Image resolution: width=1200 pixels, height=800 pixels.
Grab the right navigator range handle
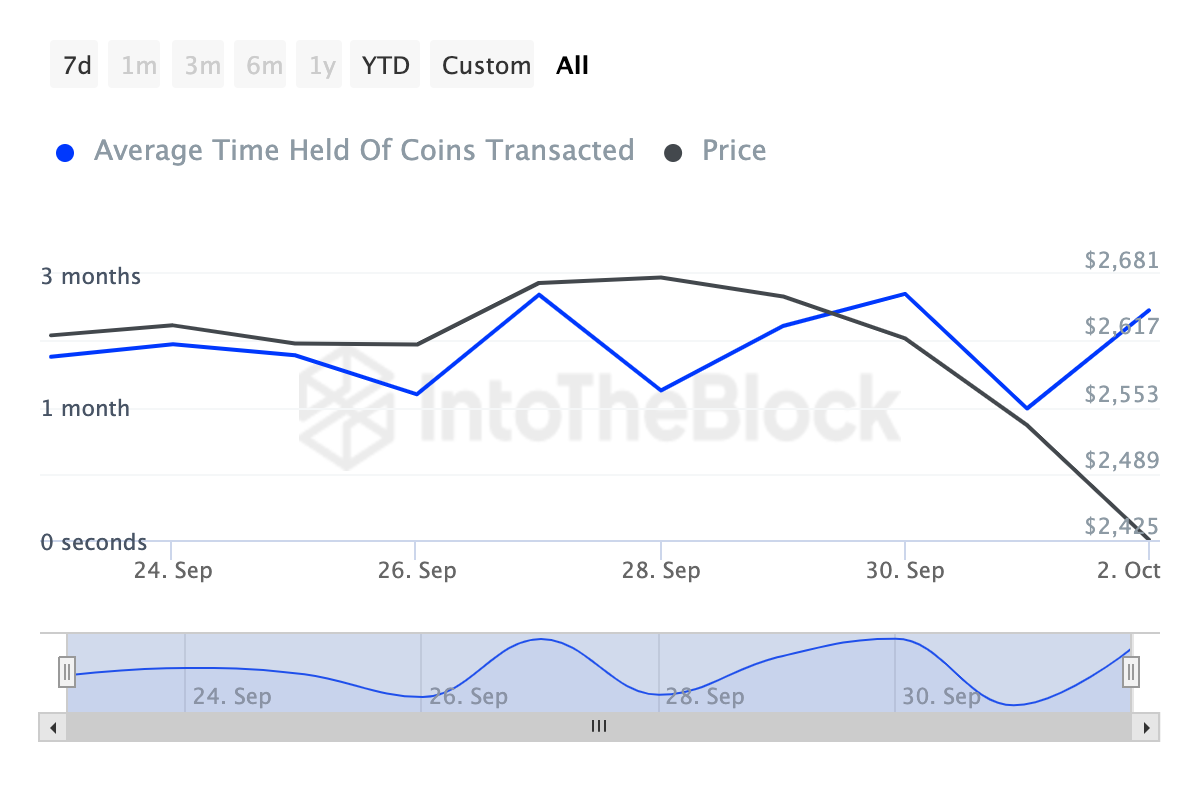[1131, 672]
